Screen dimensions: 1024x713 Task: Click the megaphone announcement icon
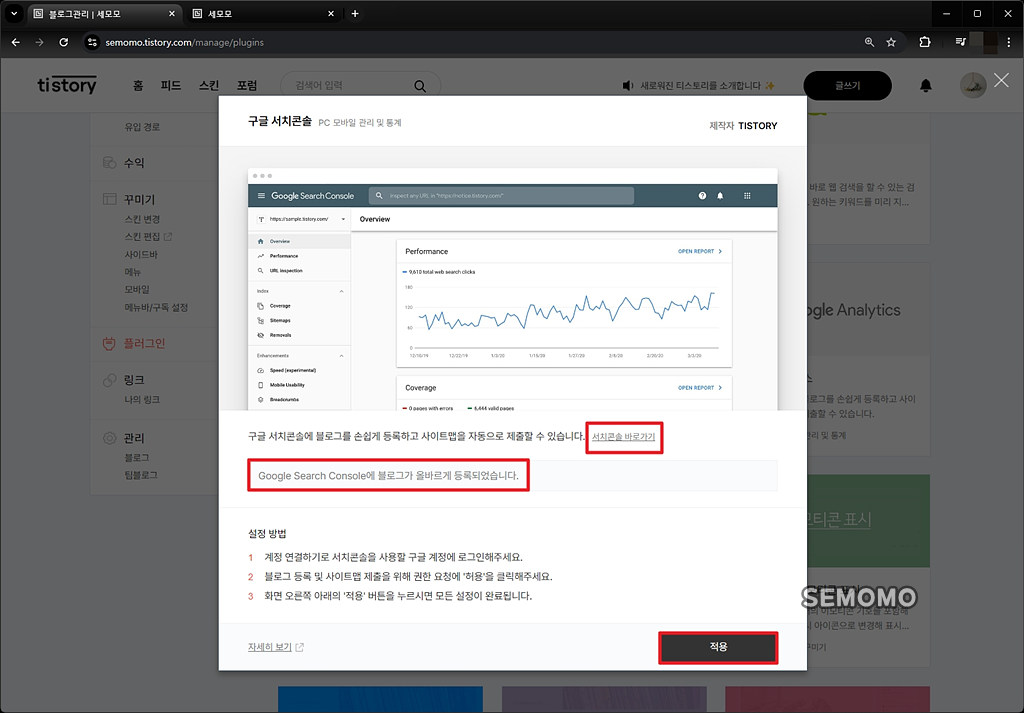628,86
